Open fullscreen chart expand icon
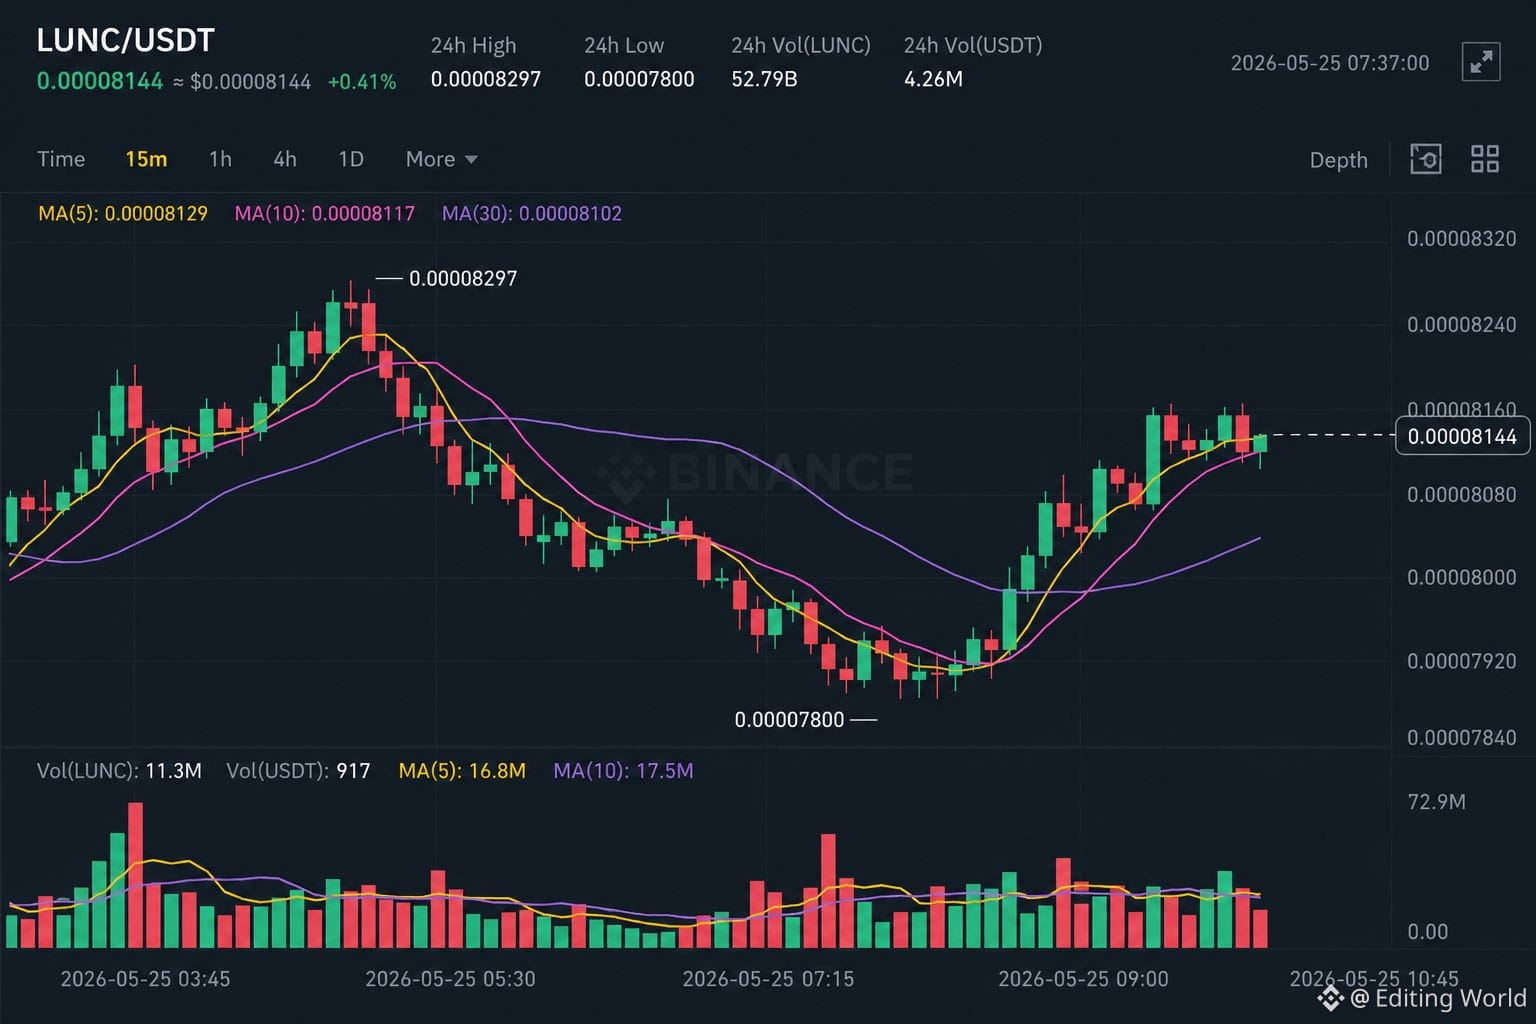 click(x=1480, y=62)
